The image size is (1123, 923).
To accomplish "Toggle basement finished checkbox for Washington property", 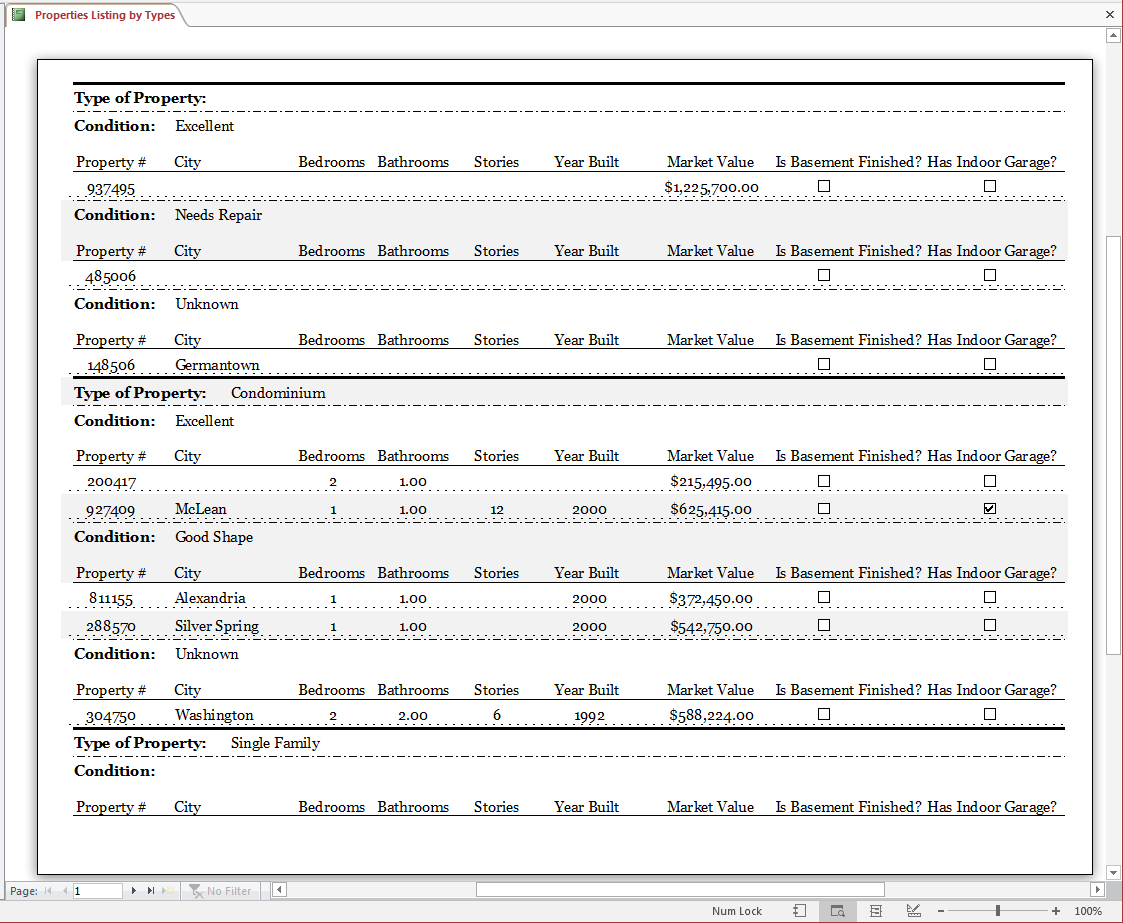I will pyautogui.click(x=824, y=714).
